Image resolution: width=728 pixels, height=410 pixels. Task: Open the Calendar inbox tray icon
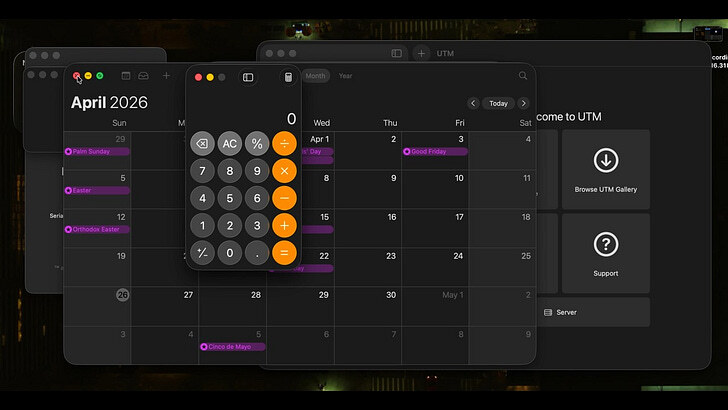tap(143, 75)
